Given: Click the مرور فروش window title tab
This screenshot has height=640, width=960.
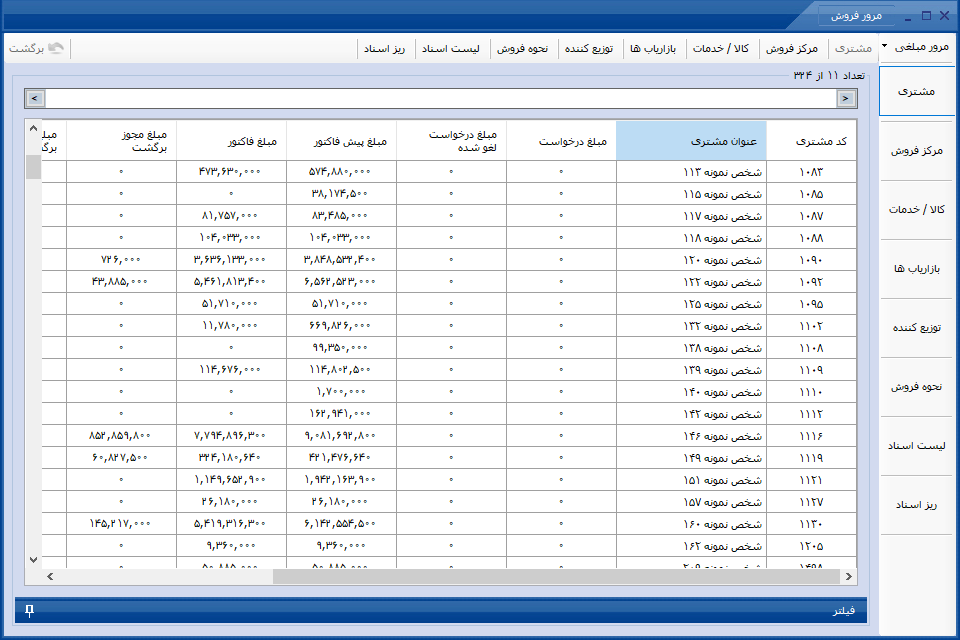Looking at the screenshot, I should pos(856,16).
